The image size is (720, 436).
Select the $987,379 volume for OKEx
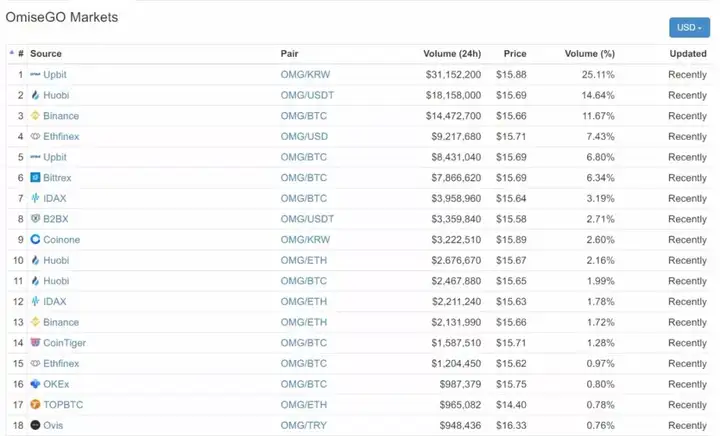click(x=460, y=384)
